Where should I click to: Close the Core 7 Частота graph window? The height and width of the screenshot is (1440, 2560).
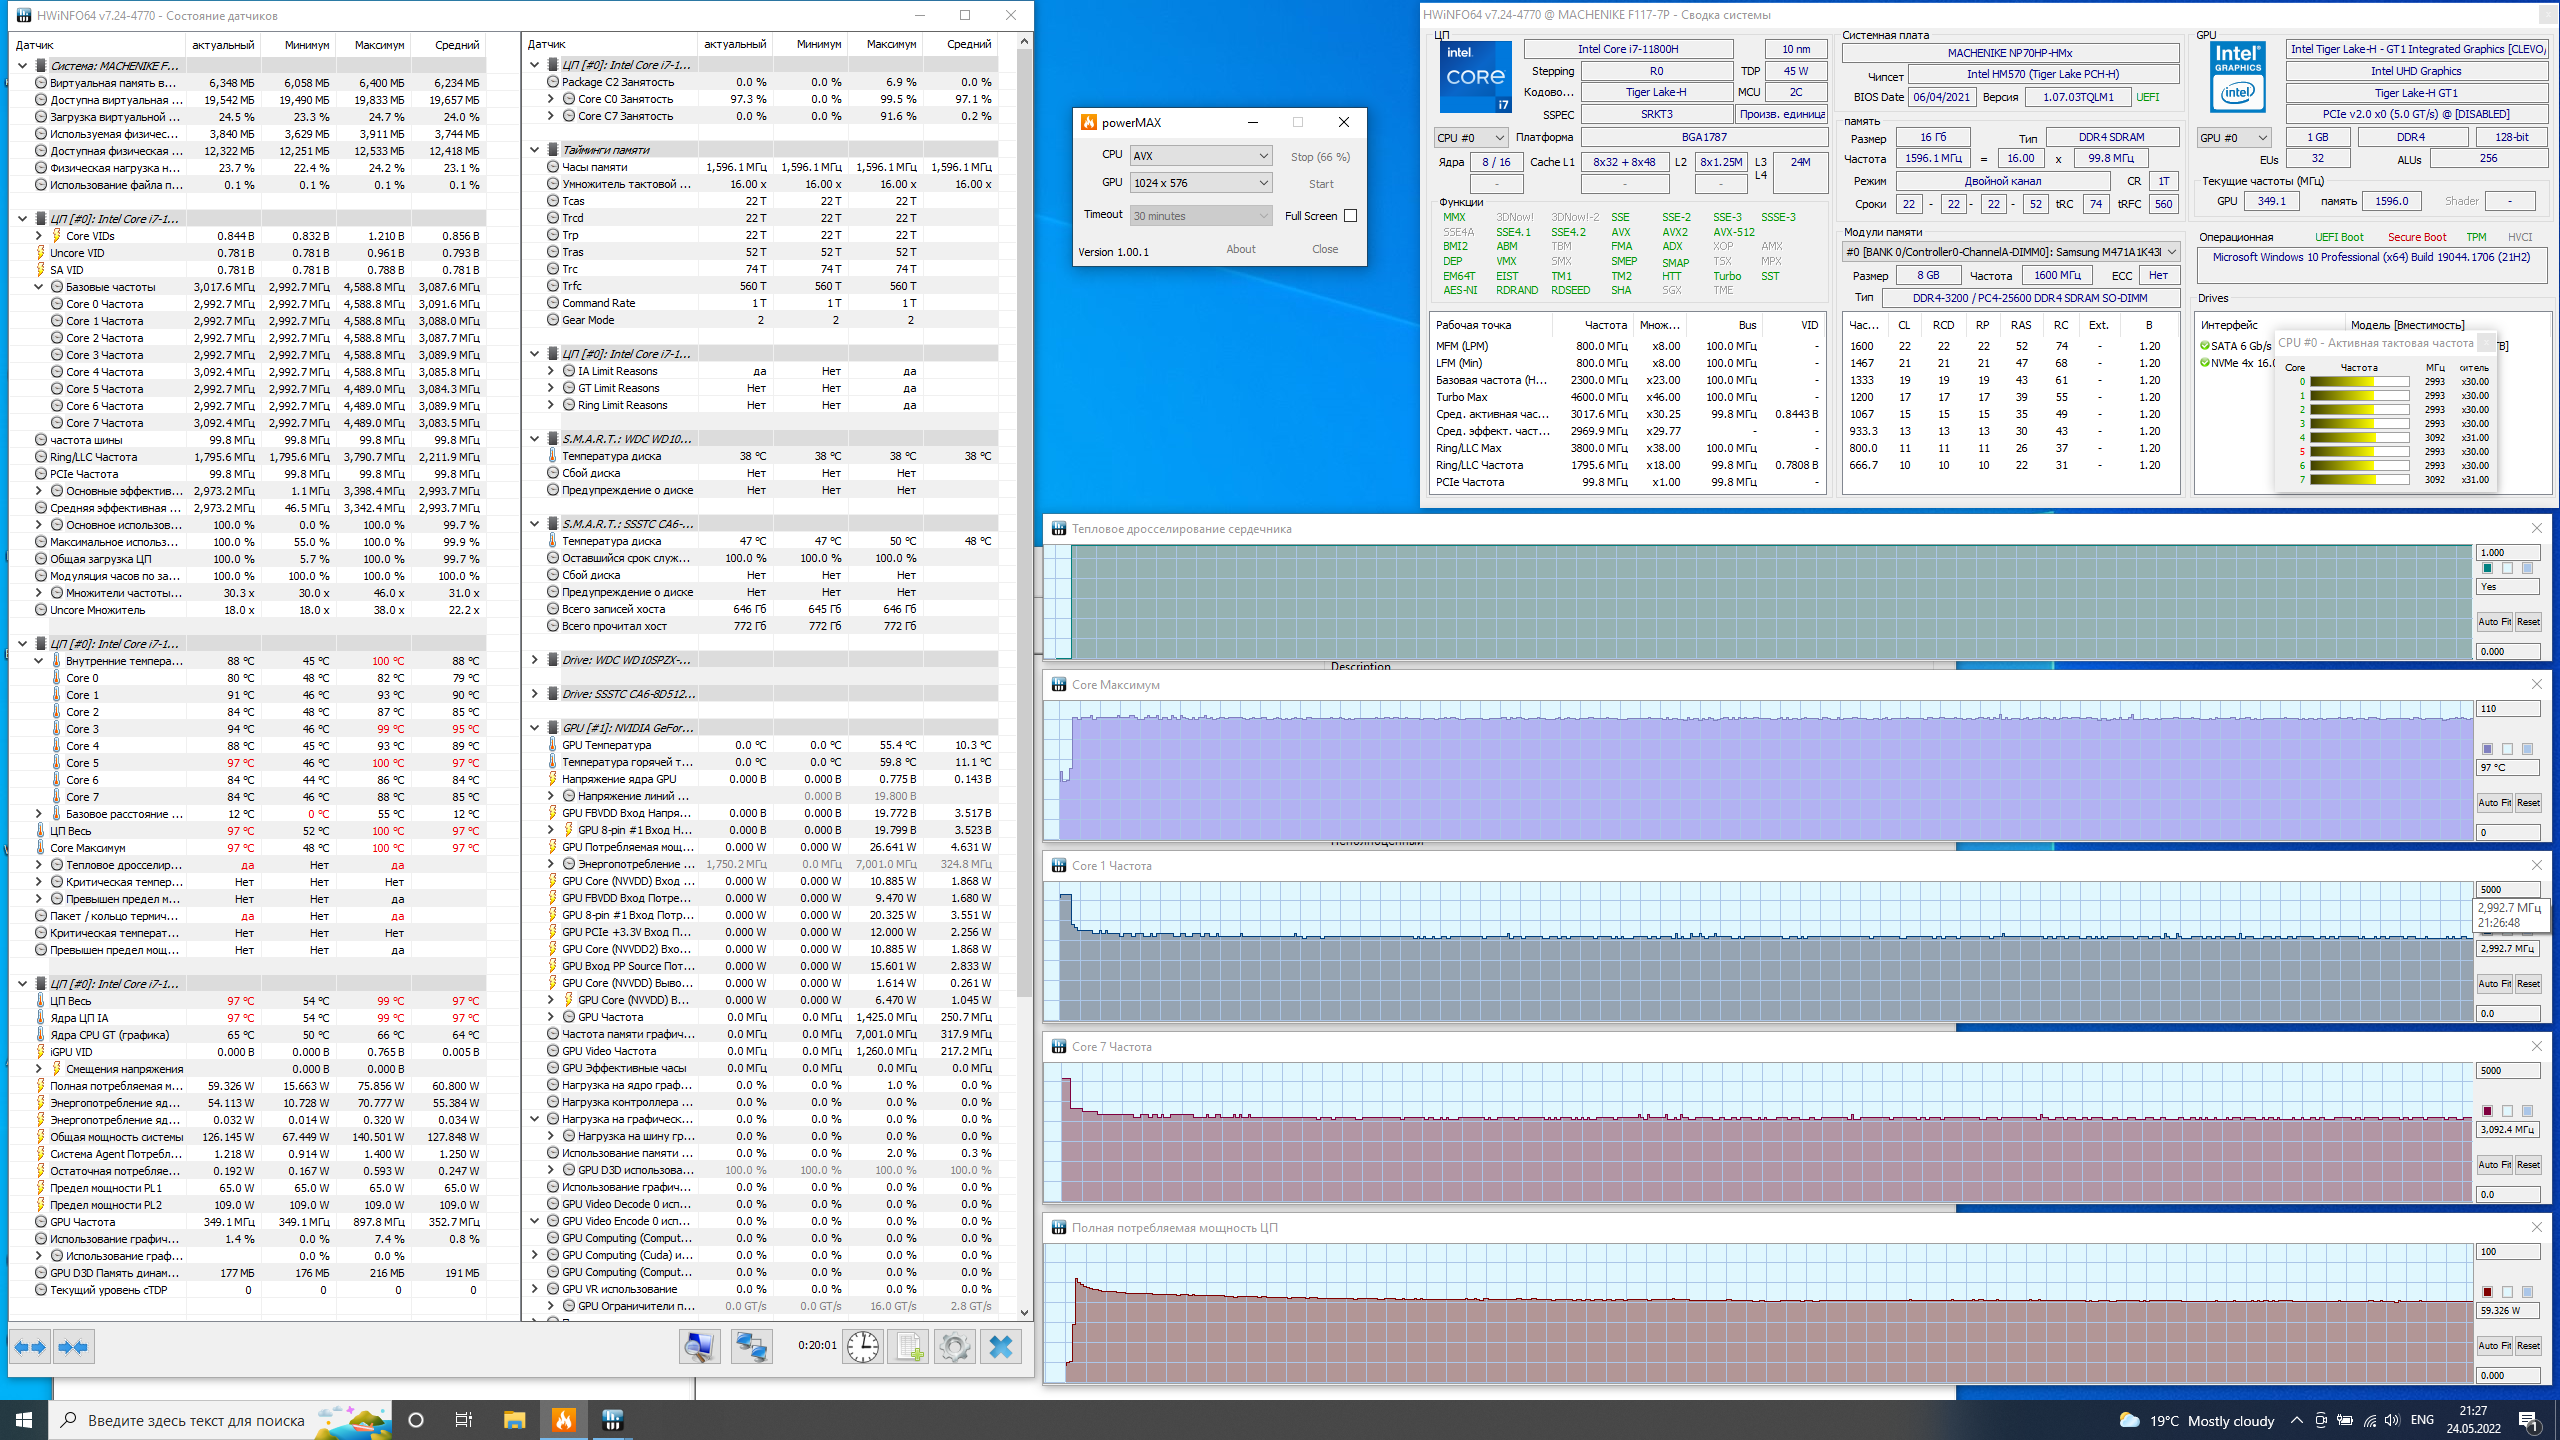click(x=2537, y=1046)
